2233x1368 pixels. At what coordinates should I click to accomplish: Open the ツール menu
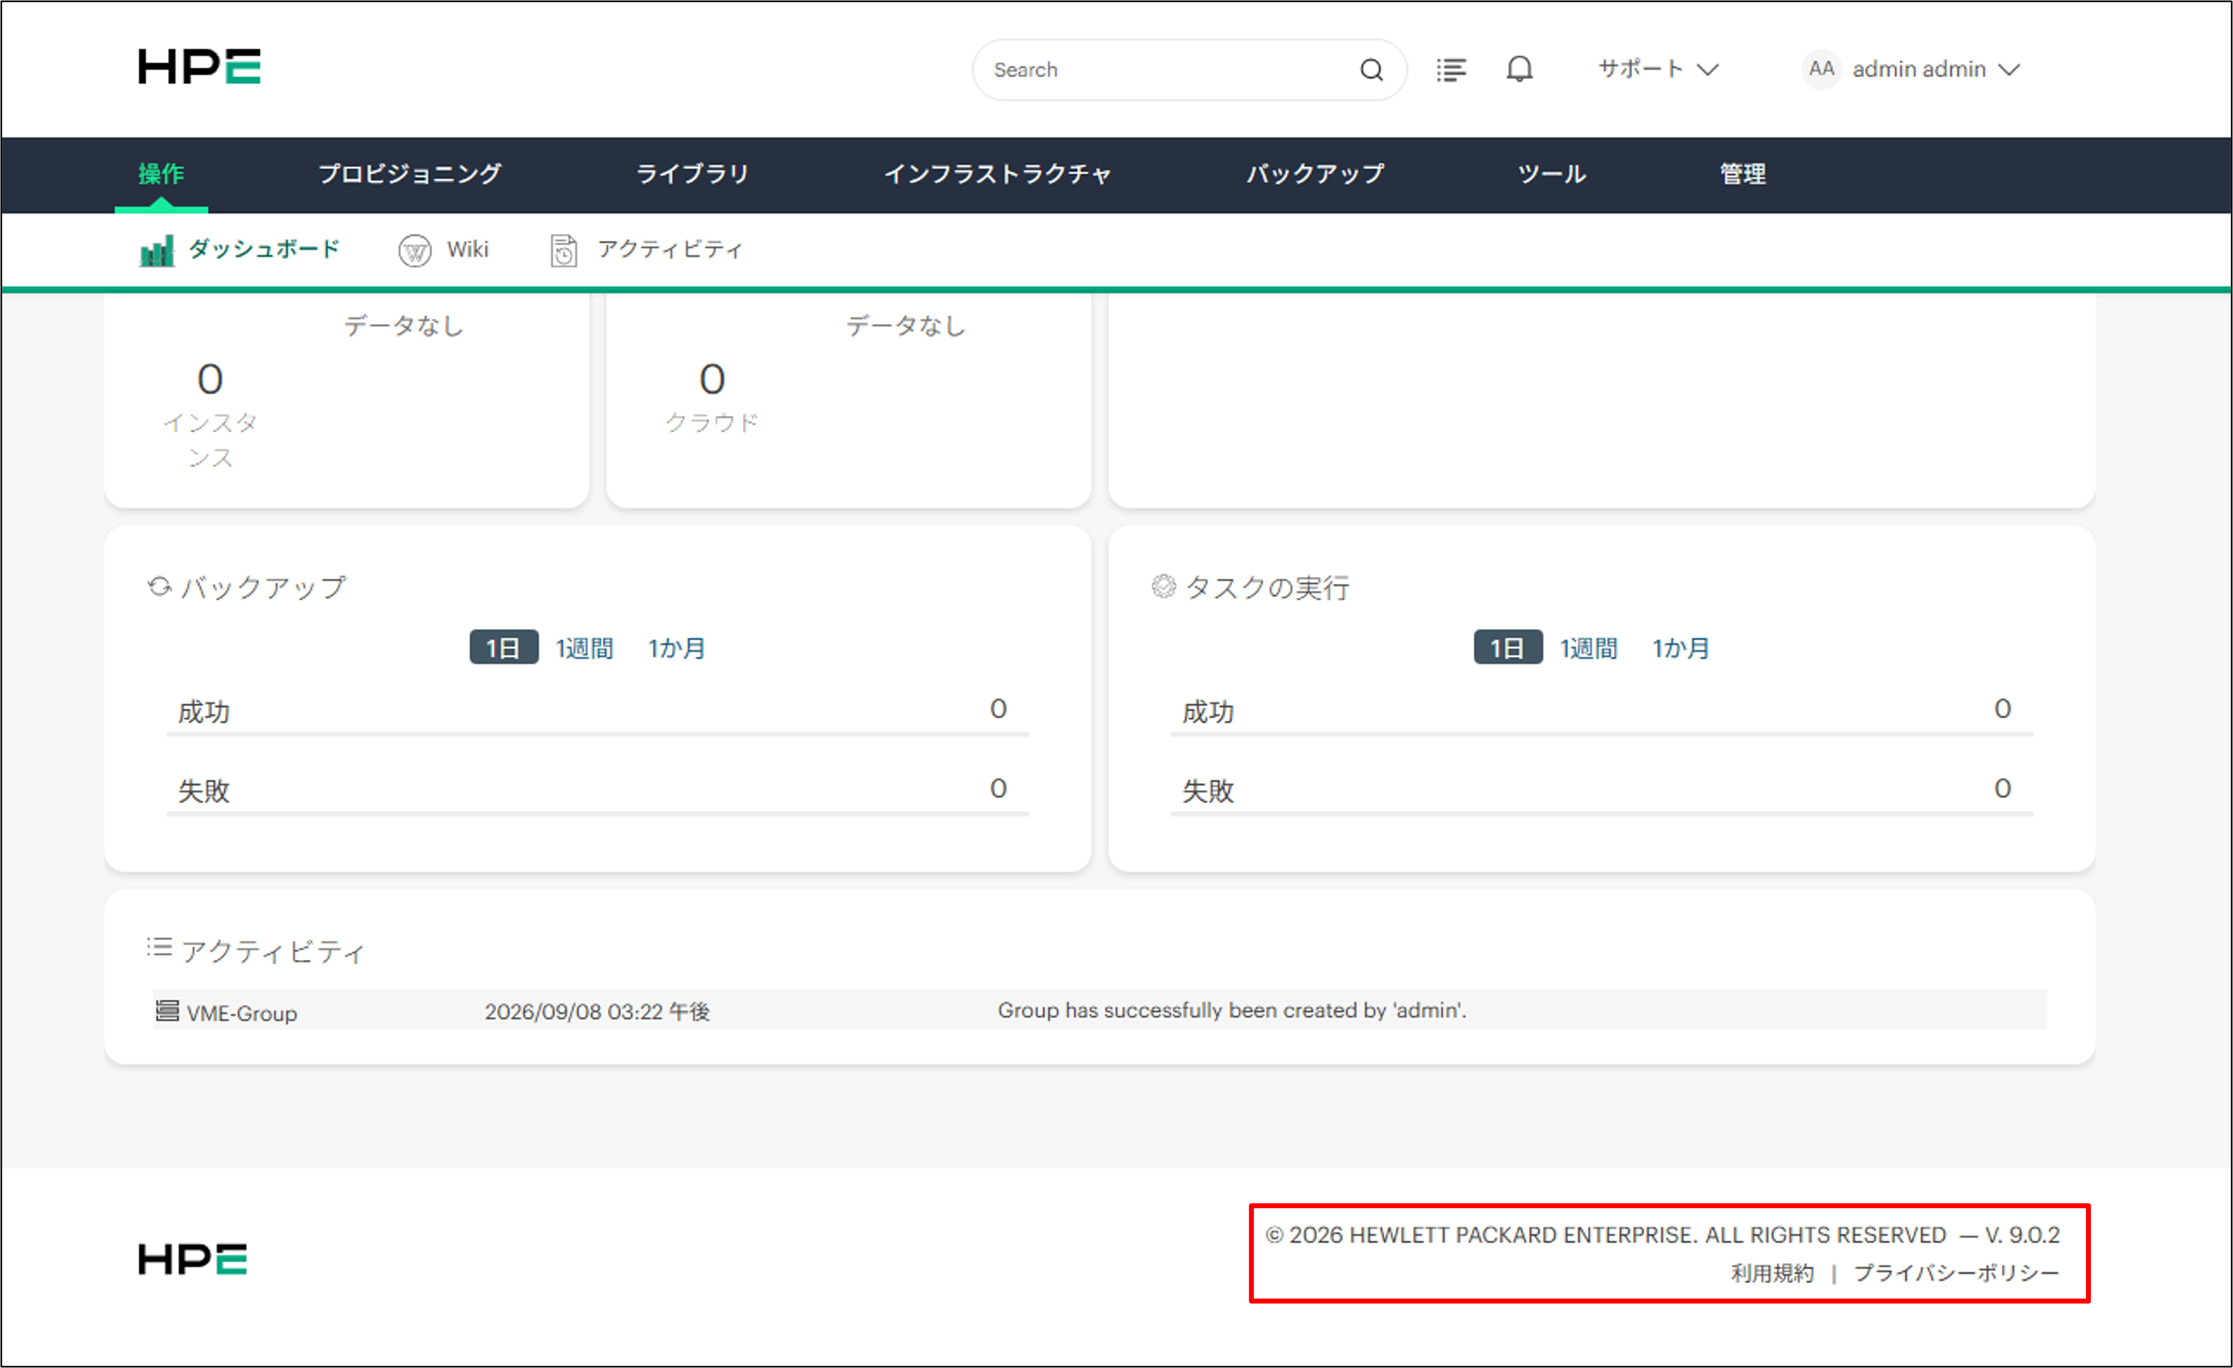[1552, 174]
